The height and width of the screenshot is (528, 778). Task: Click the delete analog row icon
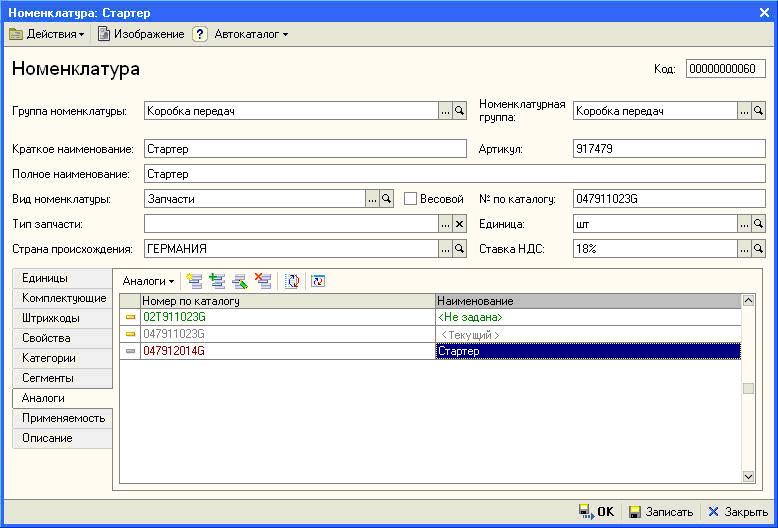263,282
